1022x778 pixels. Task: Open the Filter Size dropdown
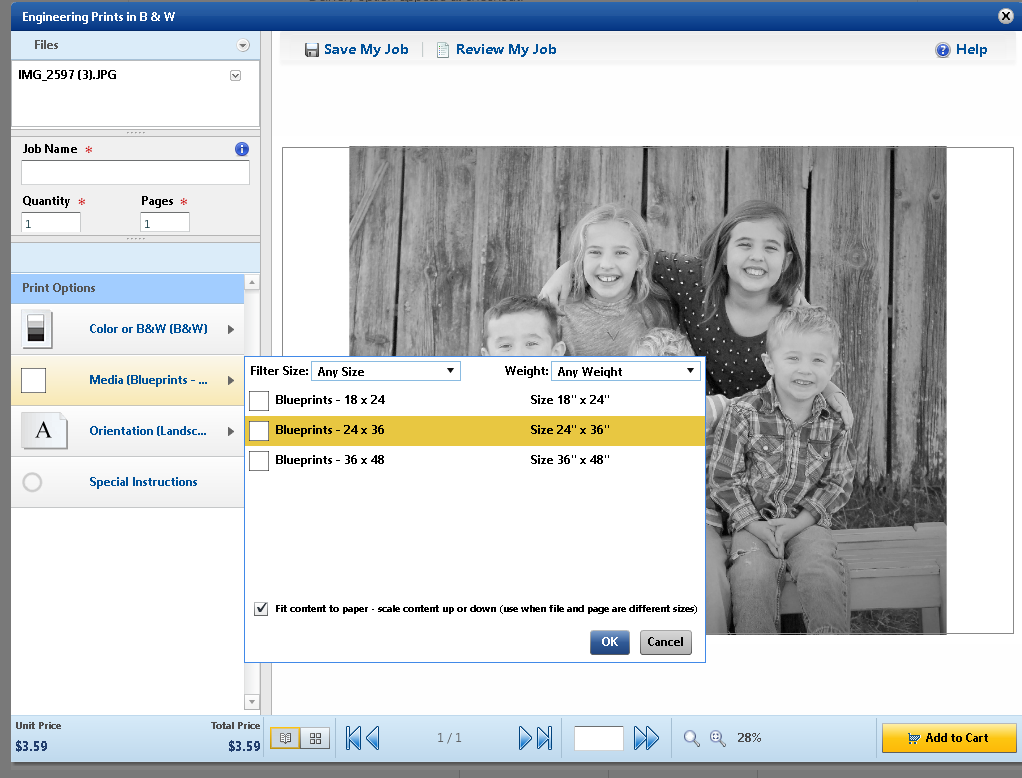[x=385, y=371]
